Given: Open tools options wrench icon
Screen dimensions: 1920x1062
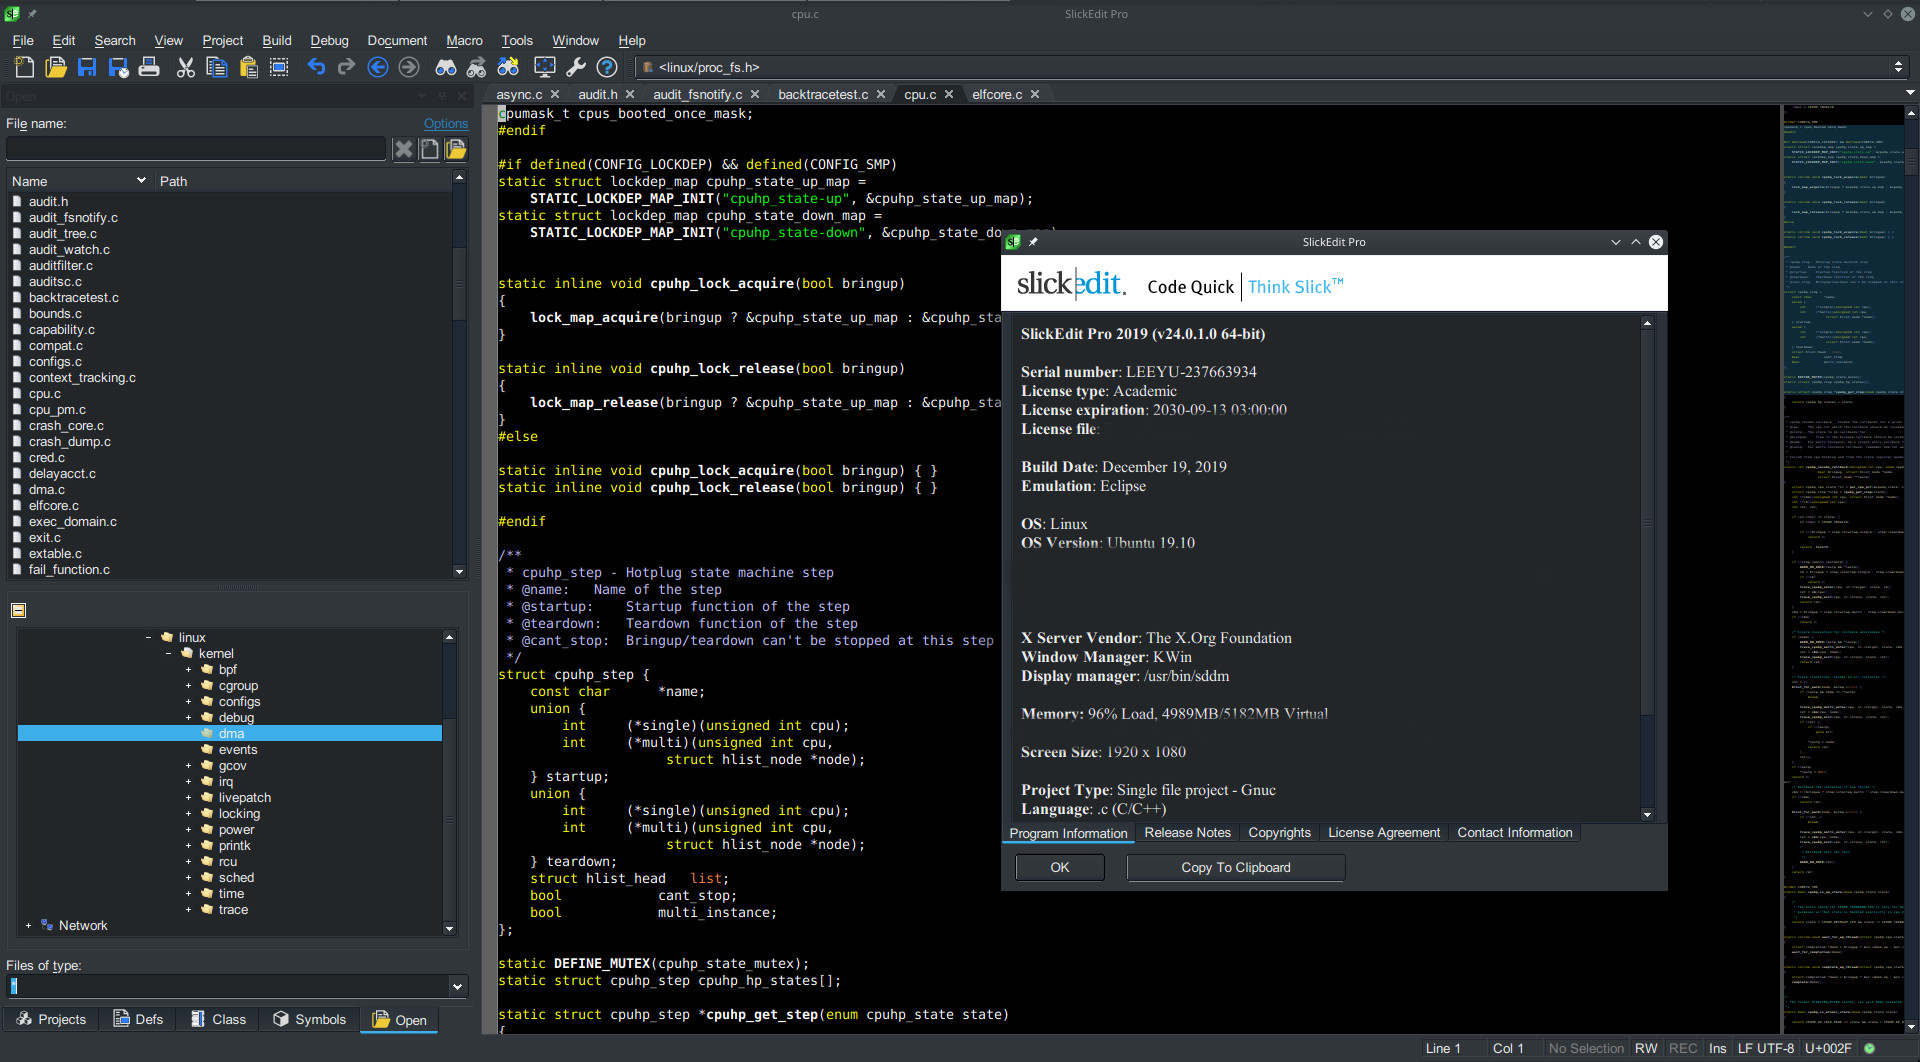Looking at the screenshot, I should point(575,67).
